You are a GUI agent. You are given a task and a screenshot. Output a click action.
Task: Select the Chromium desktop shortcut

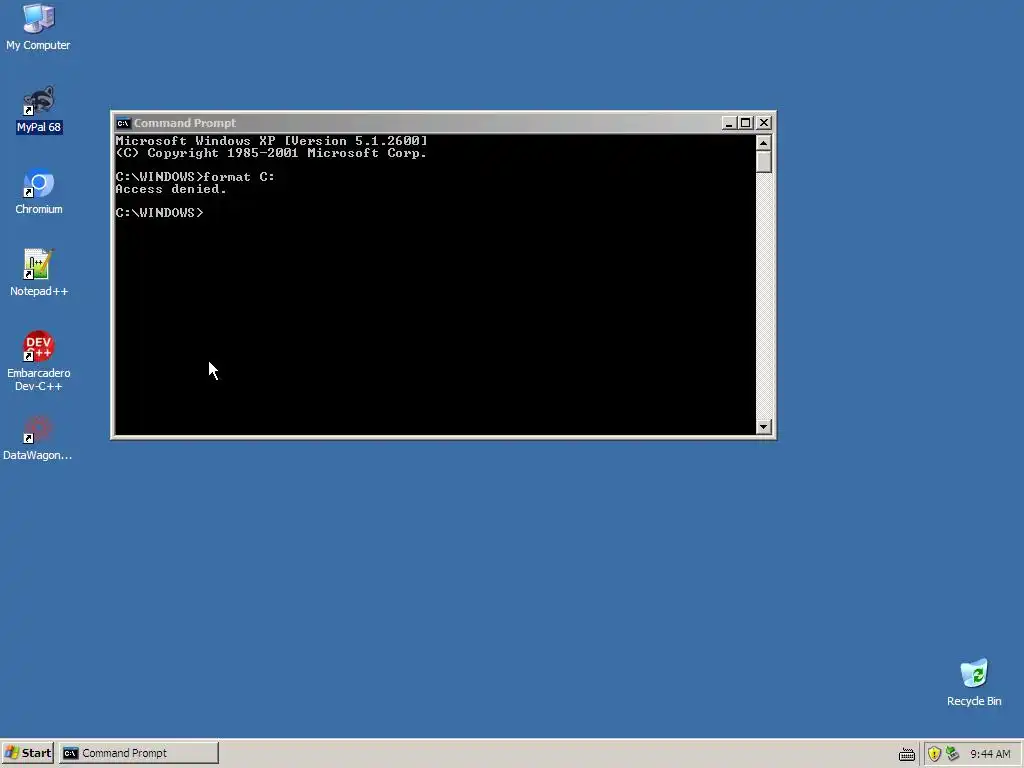(39, 191)
